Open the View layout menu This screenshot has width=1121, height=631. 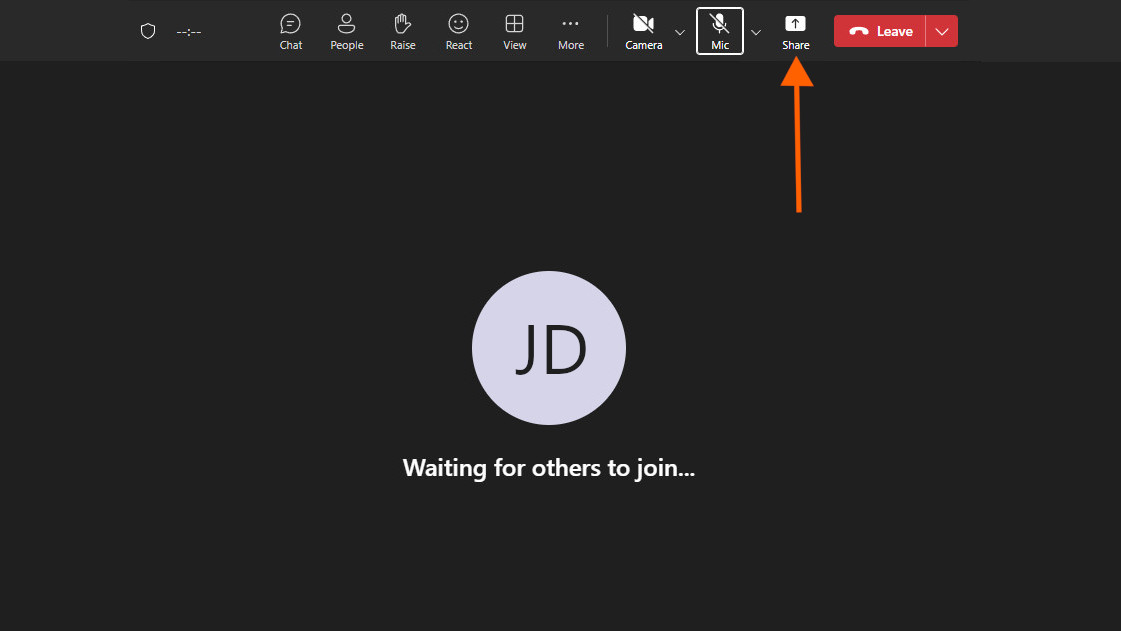pyautogui.click(x=514, y=31)
